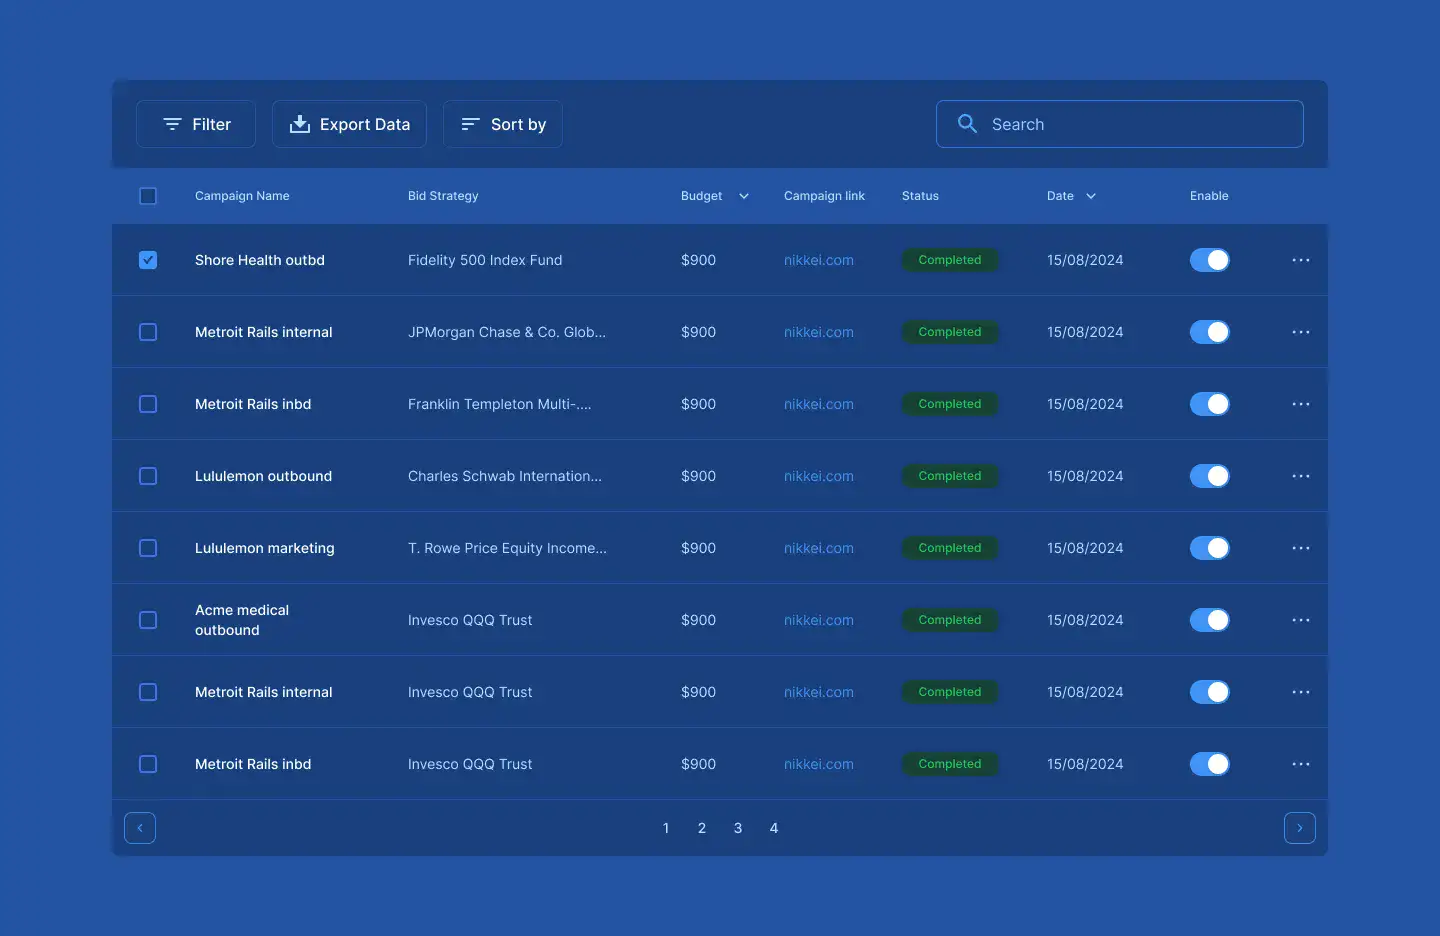This screenshot has height=936, width=1440.
Task: Disable the Shore Health outbd toggle
Action: [x=1209, y=260]
